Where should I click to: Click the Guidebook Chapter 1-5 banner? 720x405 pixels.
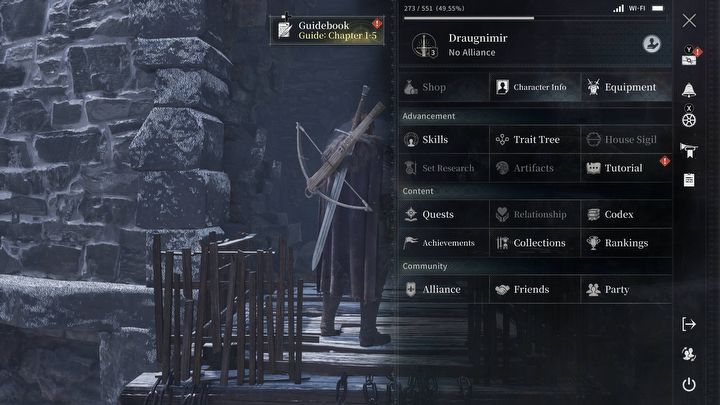(x=327, y=30)
